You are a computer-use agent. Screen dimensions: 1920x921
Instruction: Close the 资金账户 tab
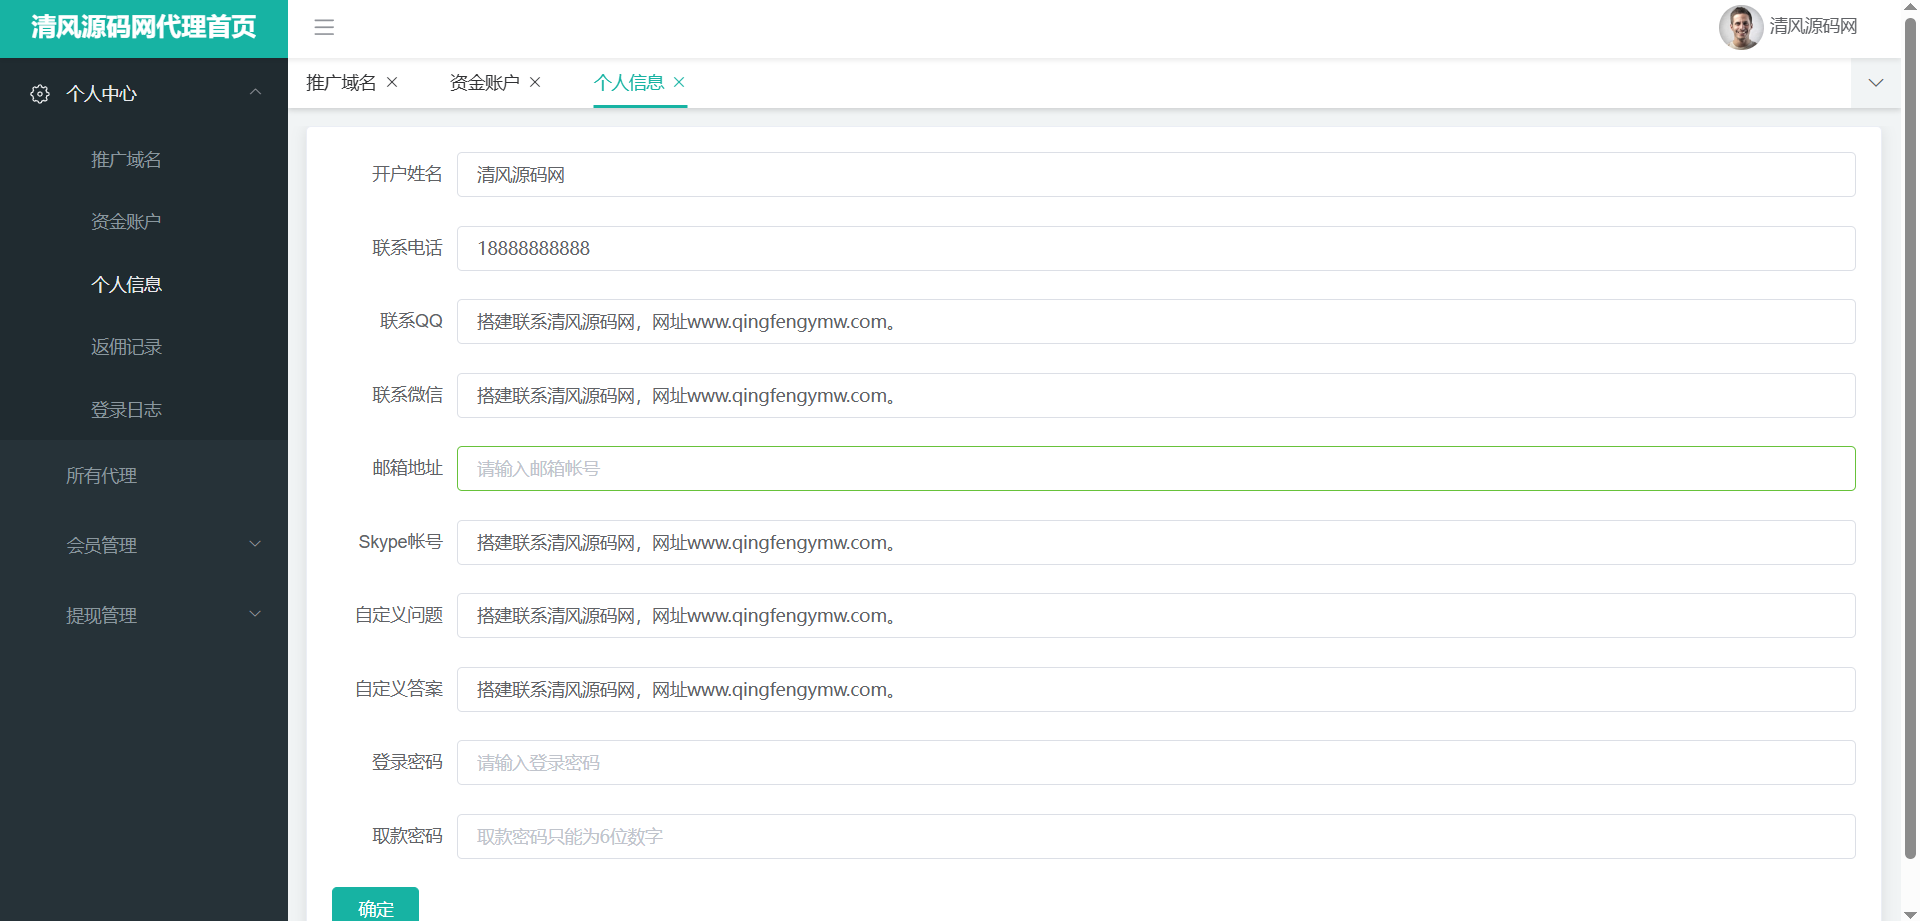(535, 82)
